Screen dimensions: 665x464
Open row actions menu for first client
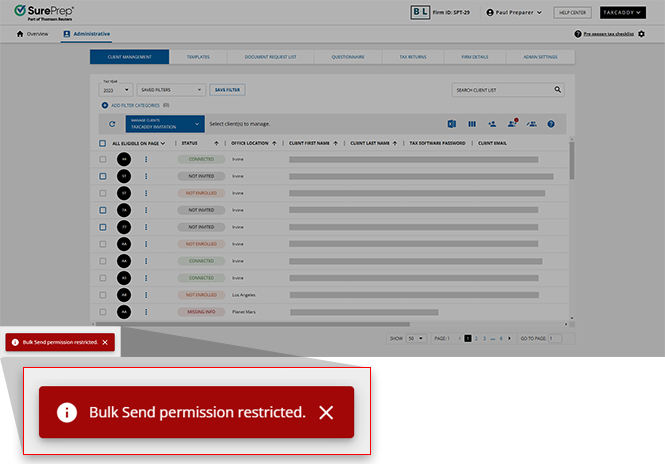pos(145,159)
